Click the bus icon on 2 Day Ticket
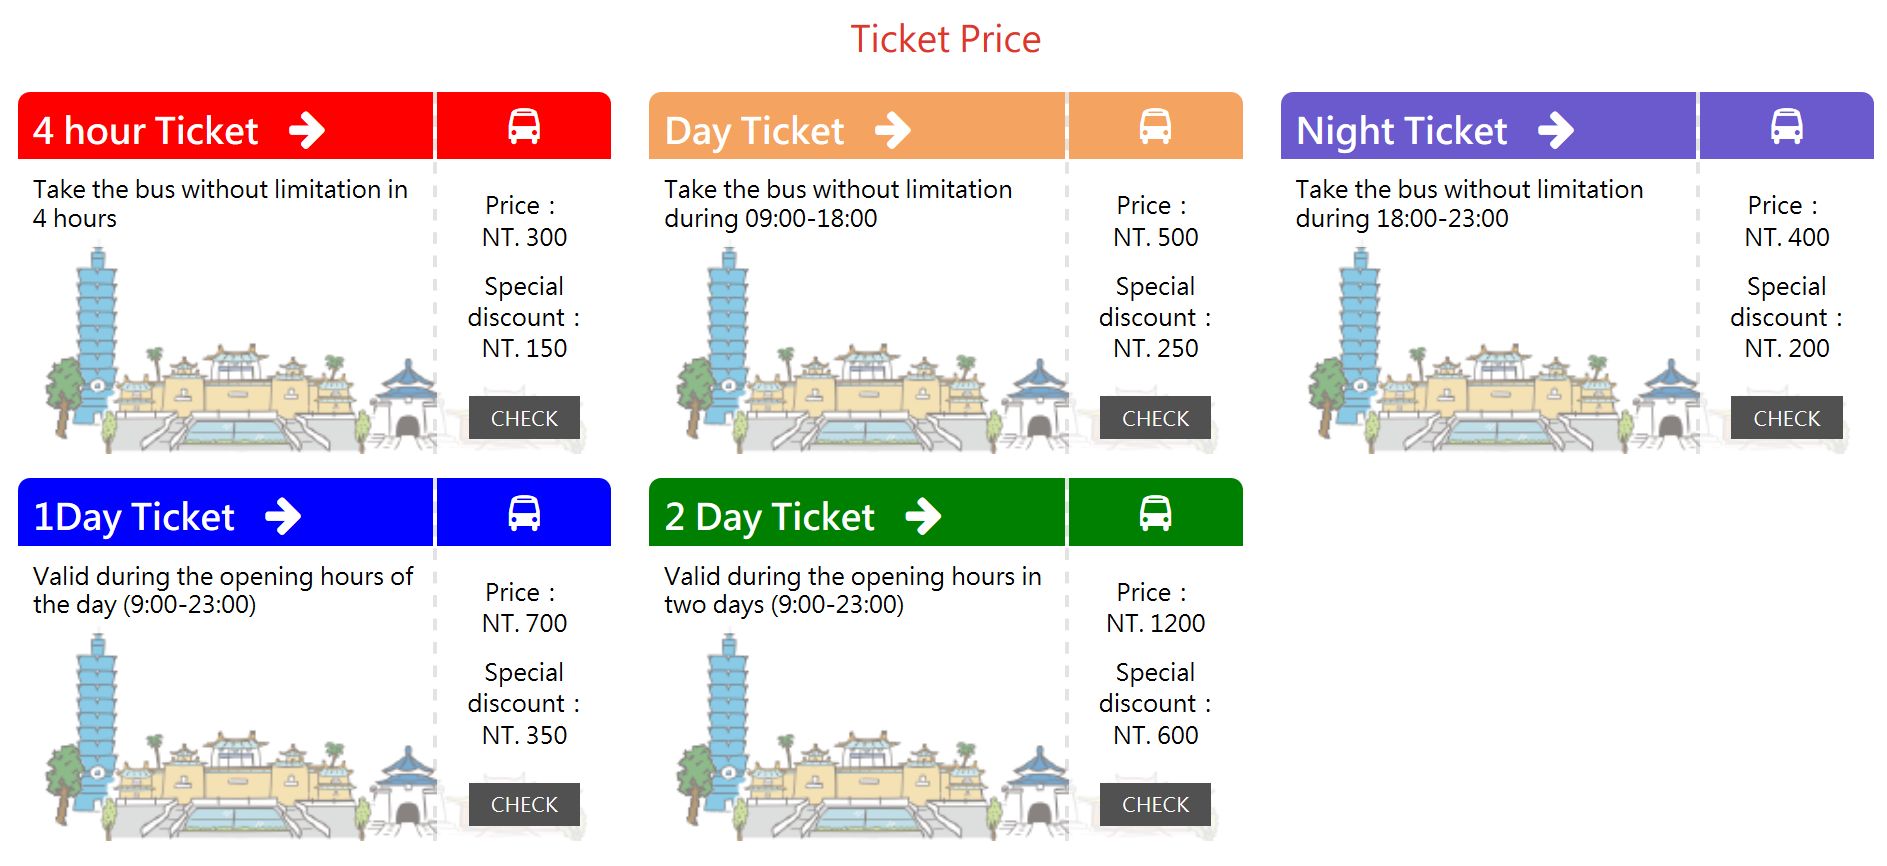Screen dimensions: 1887x866 [1155, 513]
